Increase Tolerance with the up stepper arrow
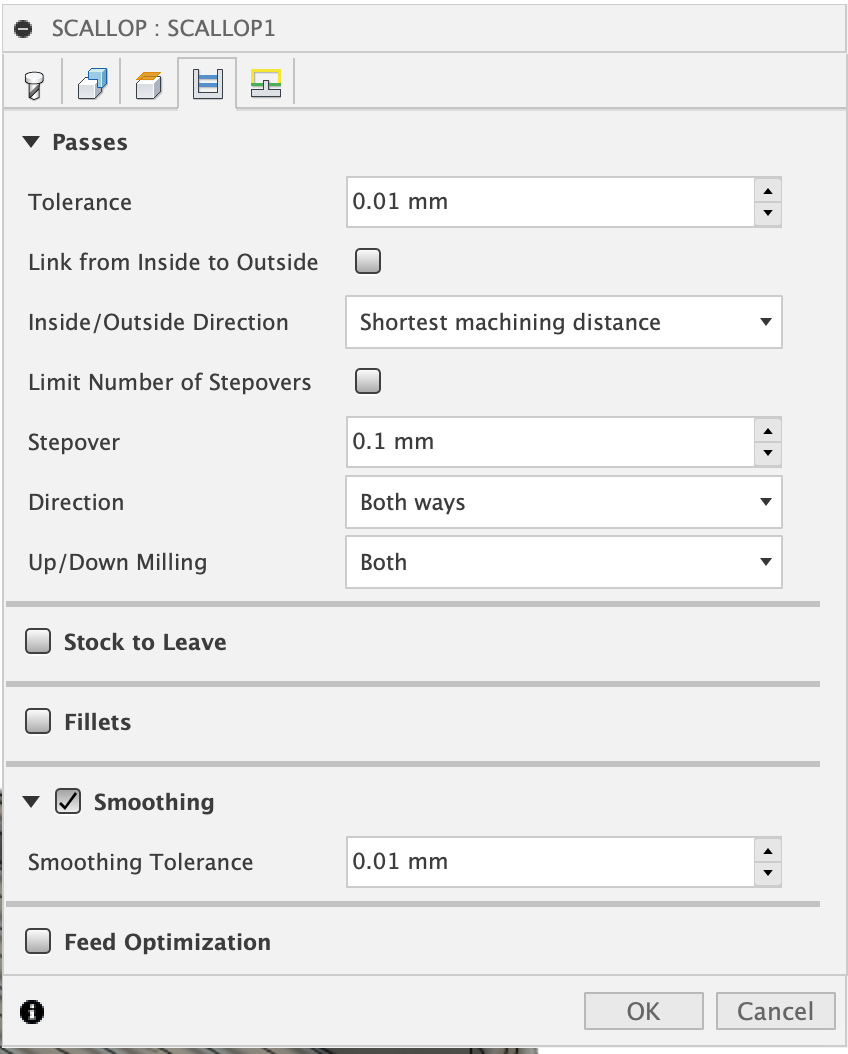This screenshot has height=1054, width=848. pos(767,190)
